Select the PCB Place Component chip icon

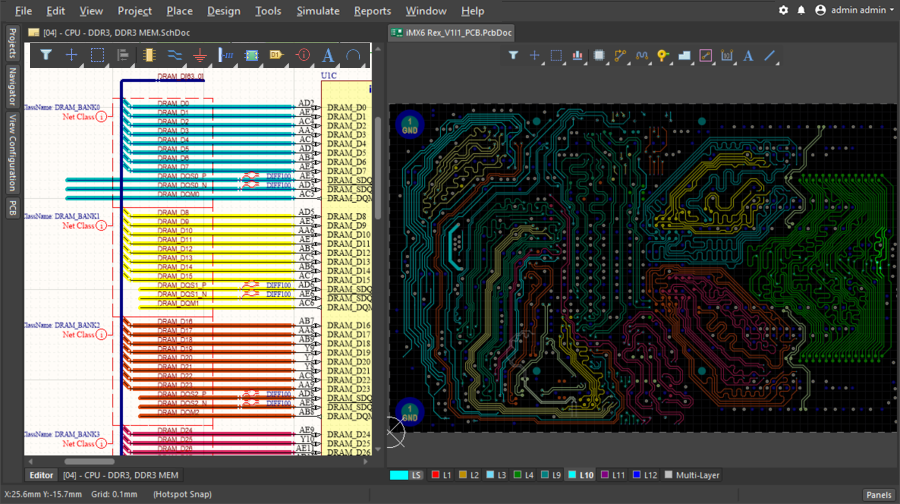(x=599, y=56)
